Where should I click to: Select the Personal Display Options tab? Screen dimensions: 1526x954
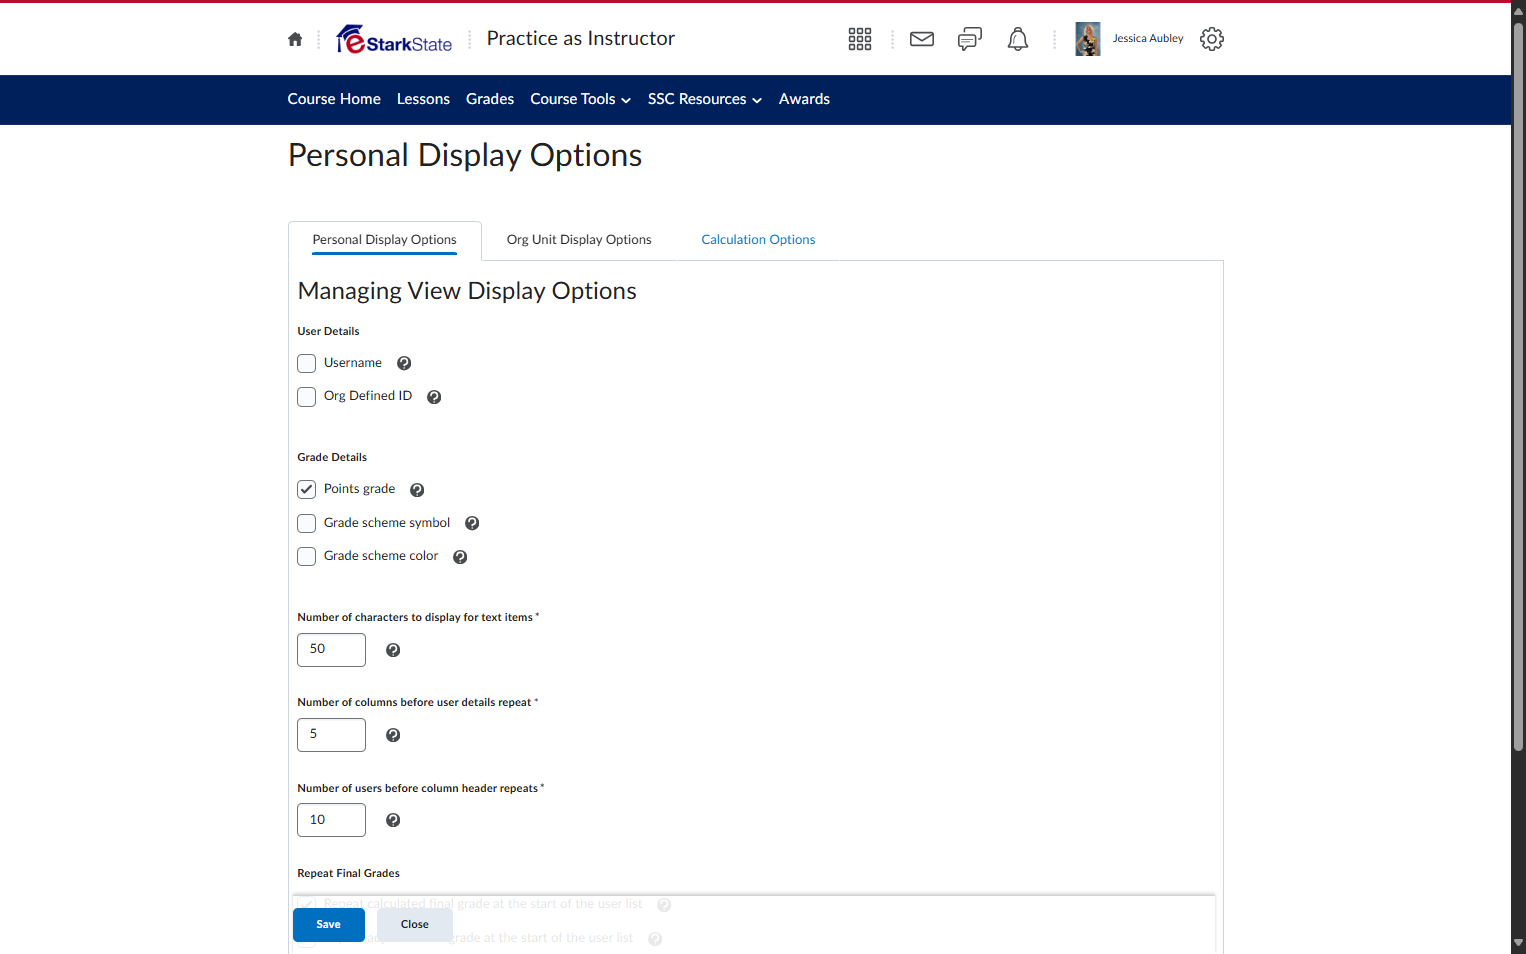coord(384,240)
